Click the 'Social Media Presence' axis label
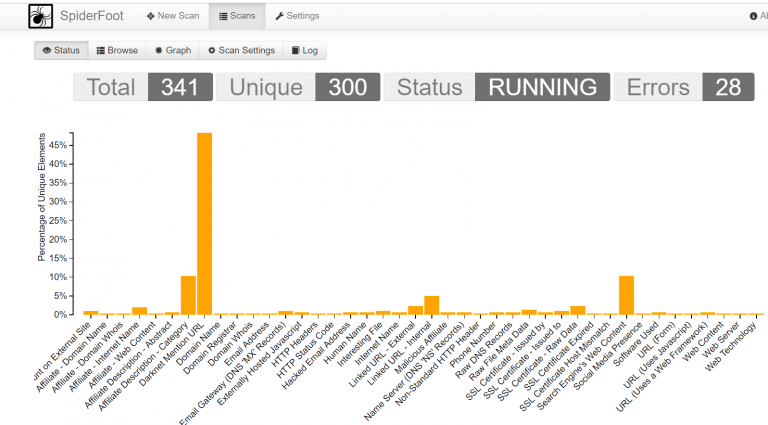 coord(608,355)
